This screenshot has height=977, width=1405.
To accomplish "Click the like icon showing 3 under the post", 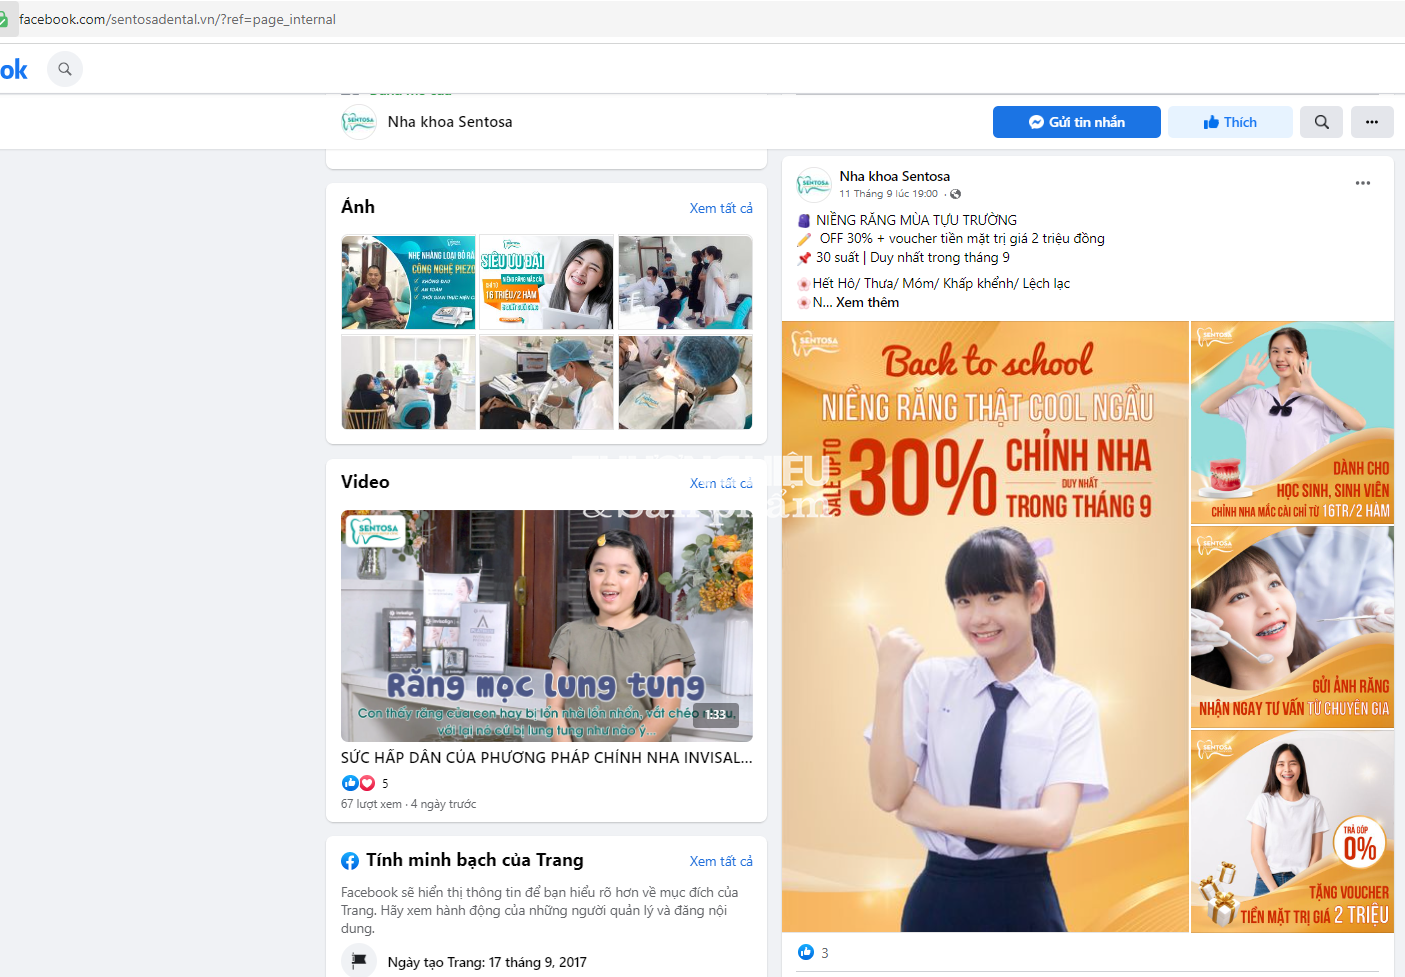I will 806,952.
